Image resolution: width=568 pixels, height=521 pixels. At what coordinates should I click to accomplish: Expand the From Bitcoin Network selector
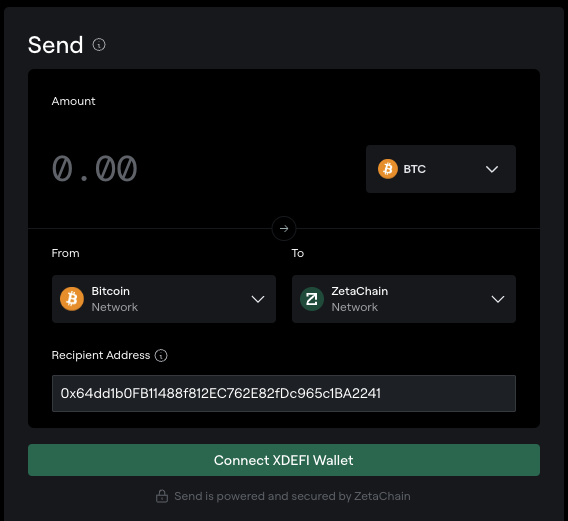pyautogui.click(x=164, y=299)
